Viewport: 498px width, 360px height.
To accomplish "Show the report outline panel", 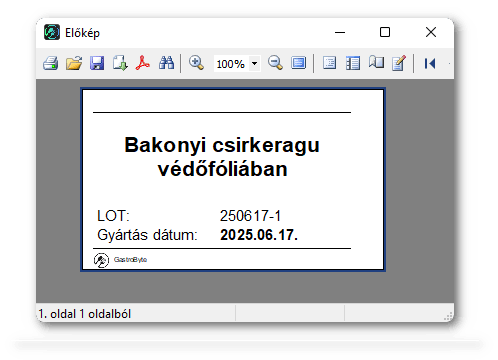I will pos(329,63).
